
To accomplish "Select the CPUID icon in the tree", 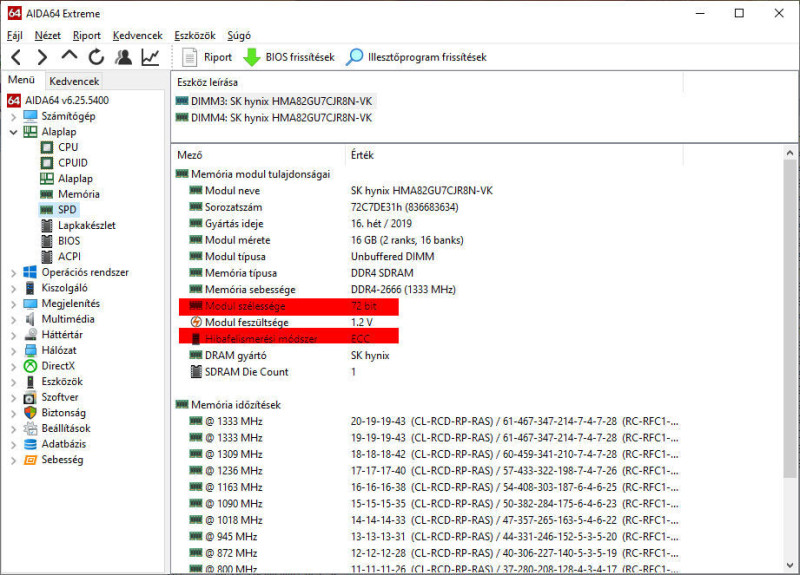I will coord(47,163).
